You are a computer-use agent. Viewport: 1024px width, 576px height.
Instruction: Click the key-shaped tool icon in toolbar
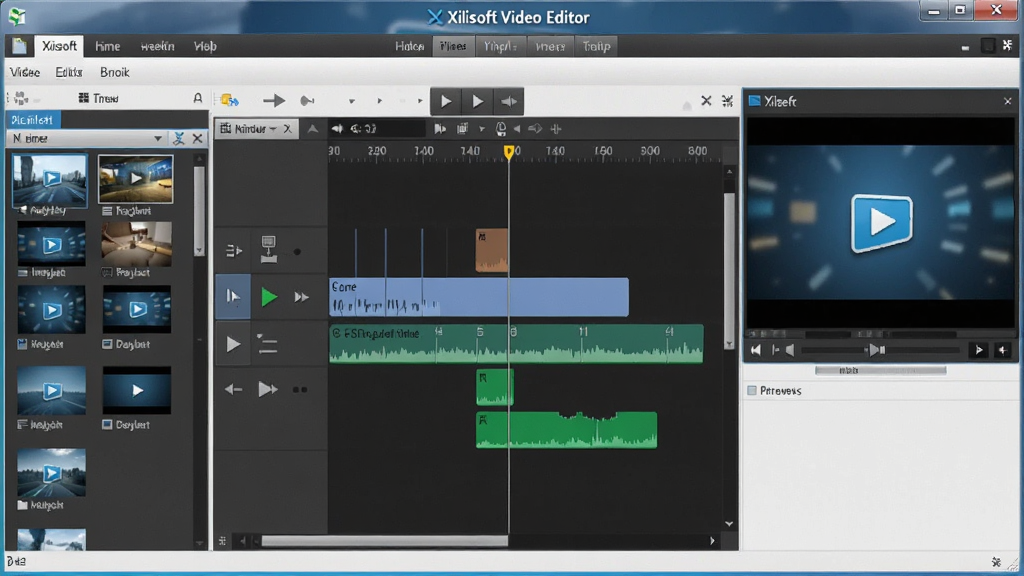tap(306, 101)
